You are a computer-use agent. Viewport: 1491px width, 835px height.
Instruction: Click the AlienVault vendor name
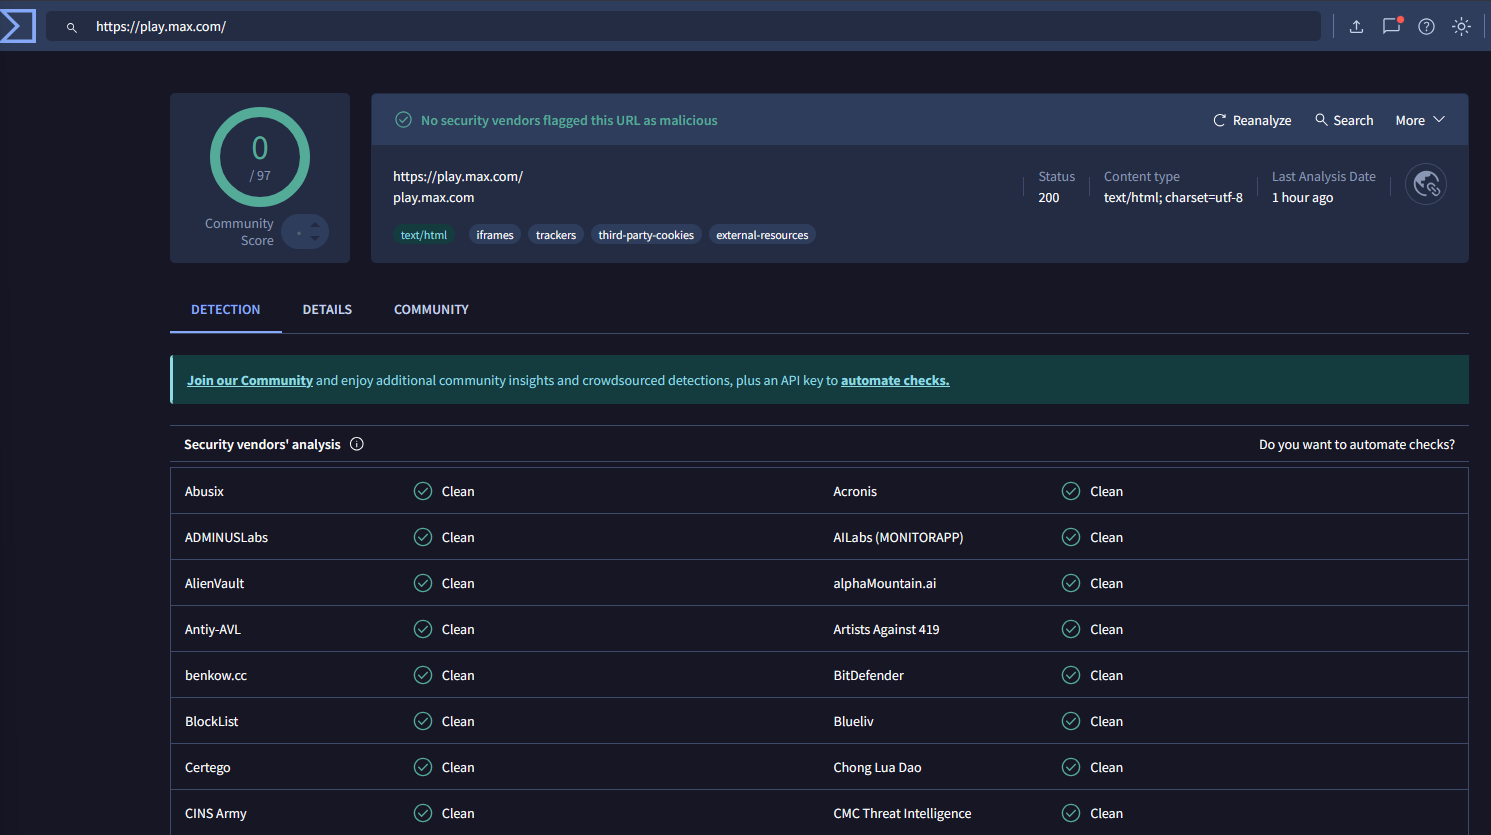coord(214,583)
